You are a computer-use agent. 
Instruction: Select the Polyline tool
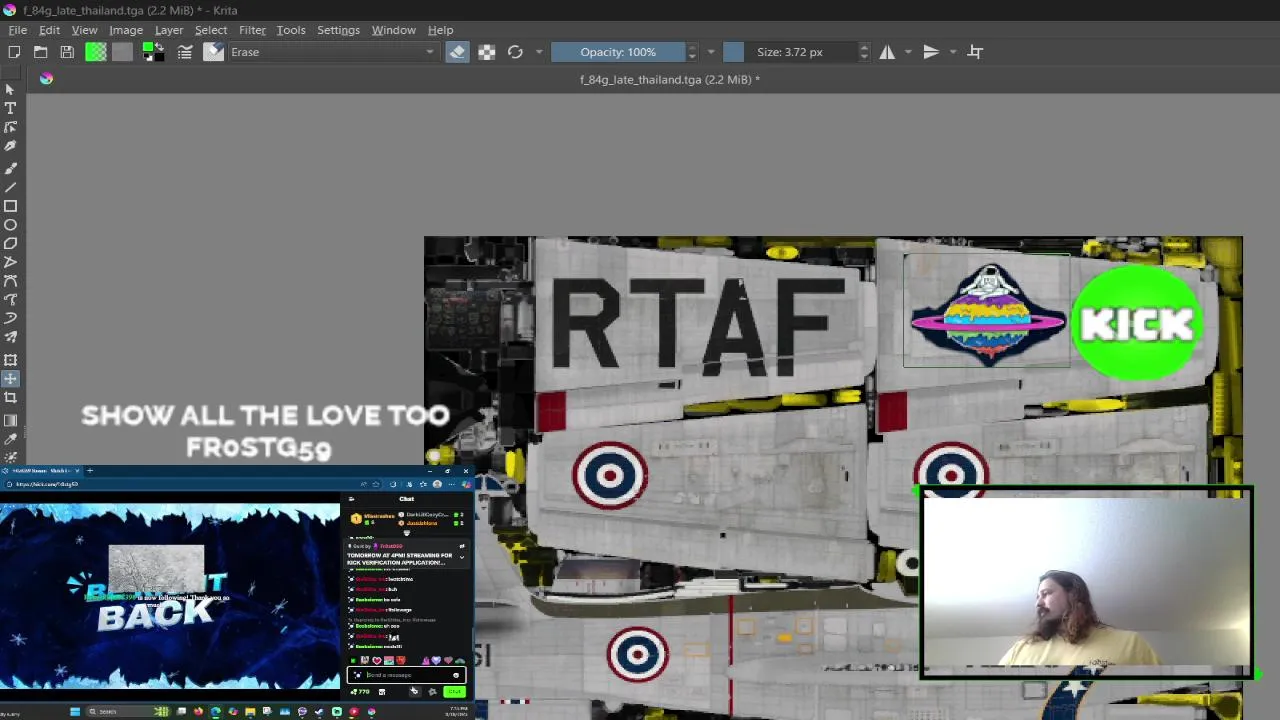pyautogui.click(x=10, y=263)
